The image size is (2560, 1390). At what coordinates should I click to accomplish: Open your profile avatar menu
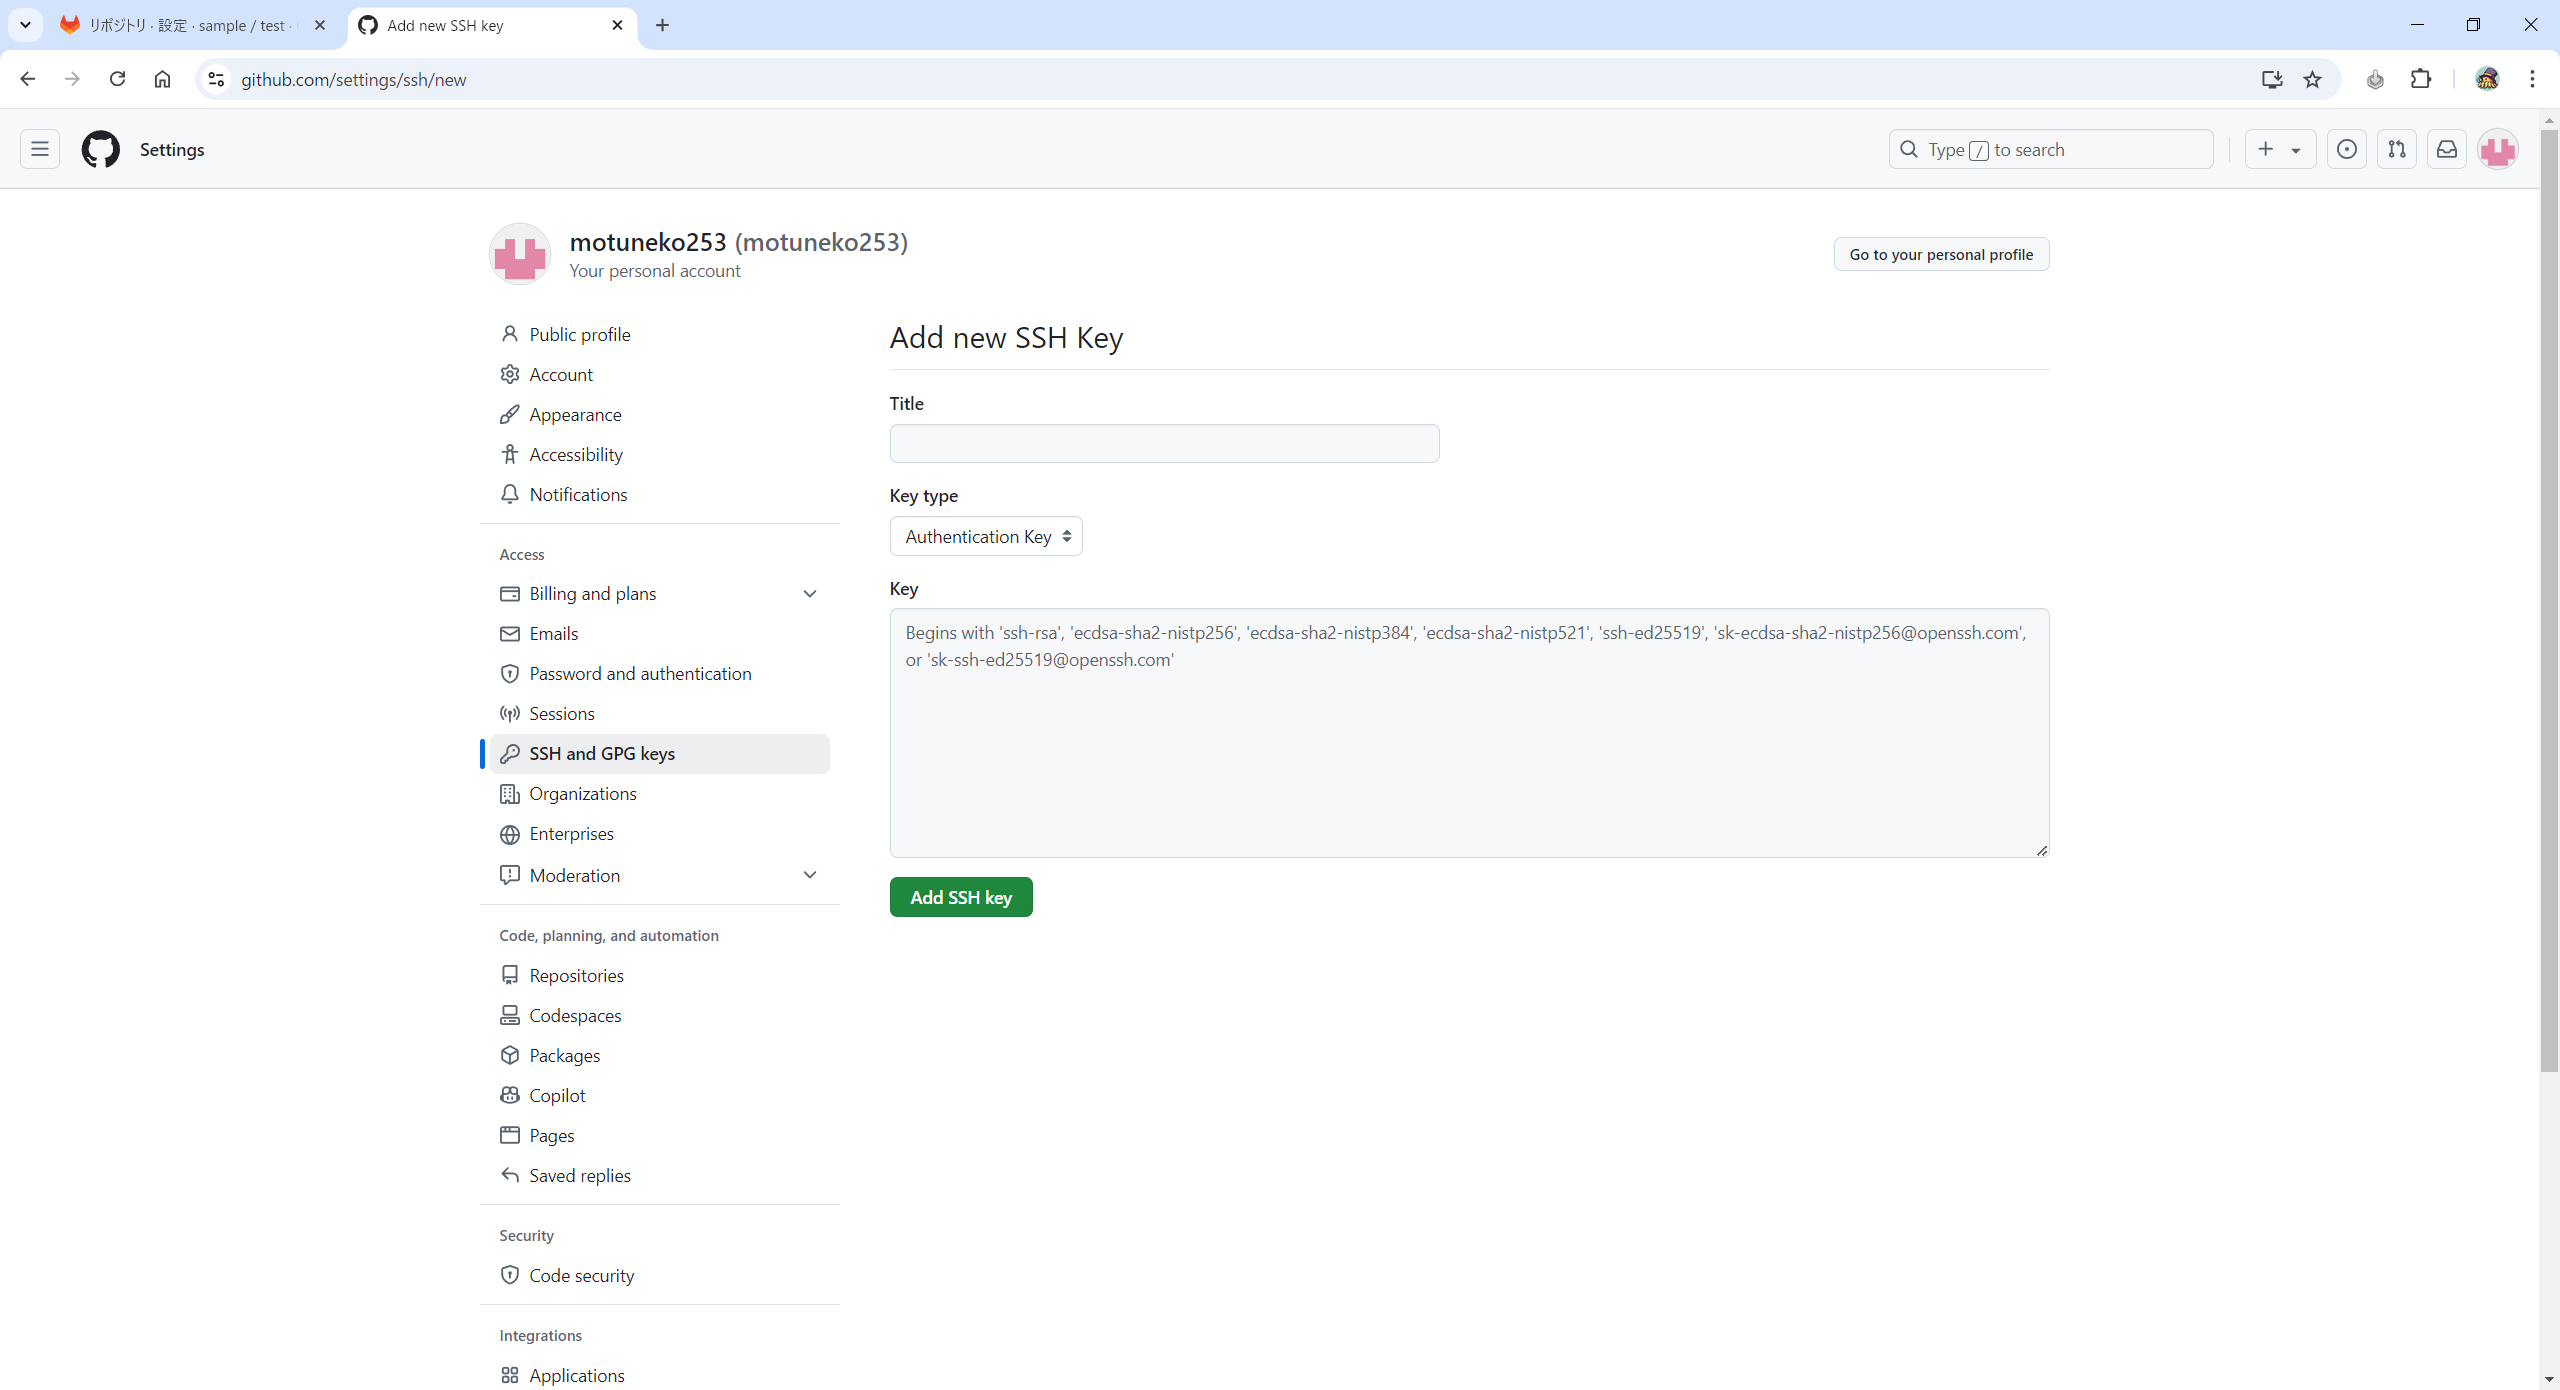(2497, 148)
